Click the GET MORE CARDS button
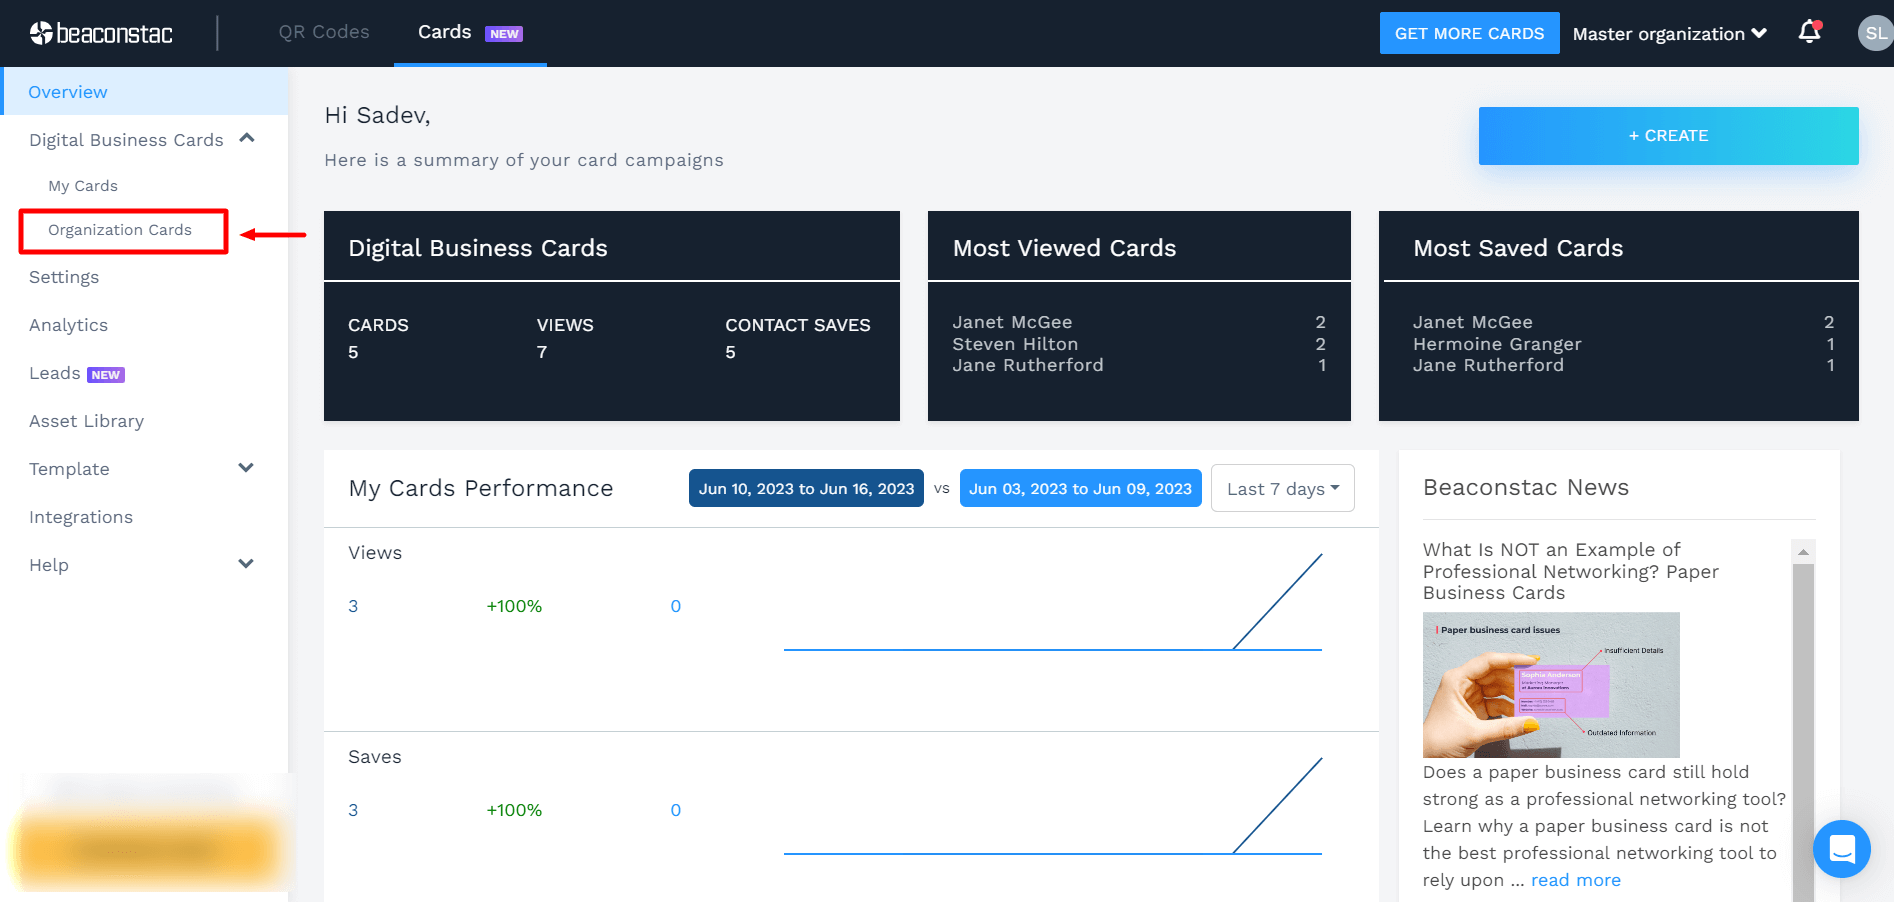 (x=1469, y=32)
